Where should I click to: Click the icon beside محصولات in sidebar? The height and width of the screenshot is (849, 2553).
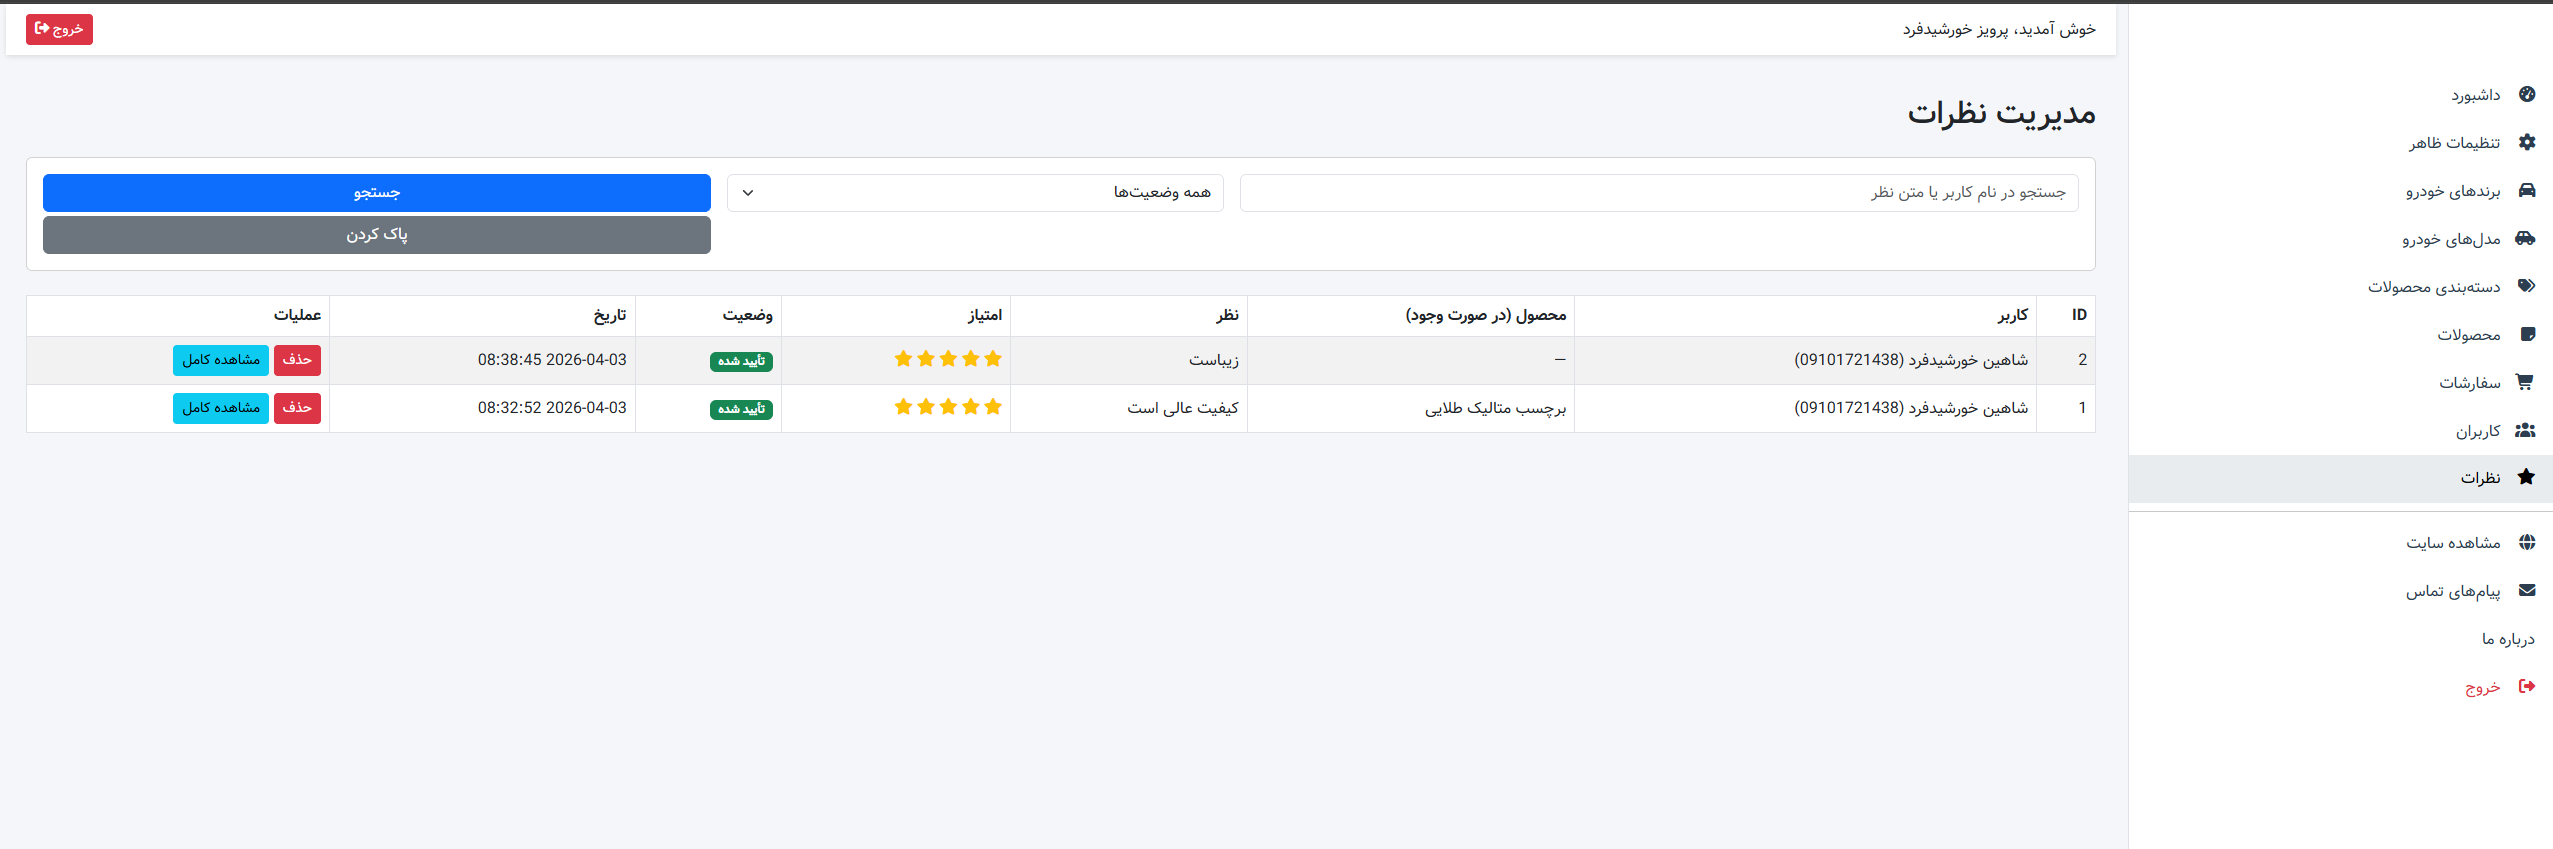pyautogui.click(x=2528, y=334)
